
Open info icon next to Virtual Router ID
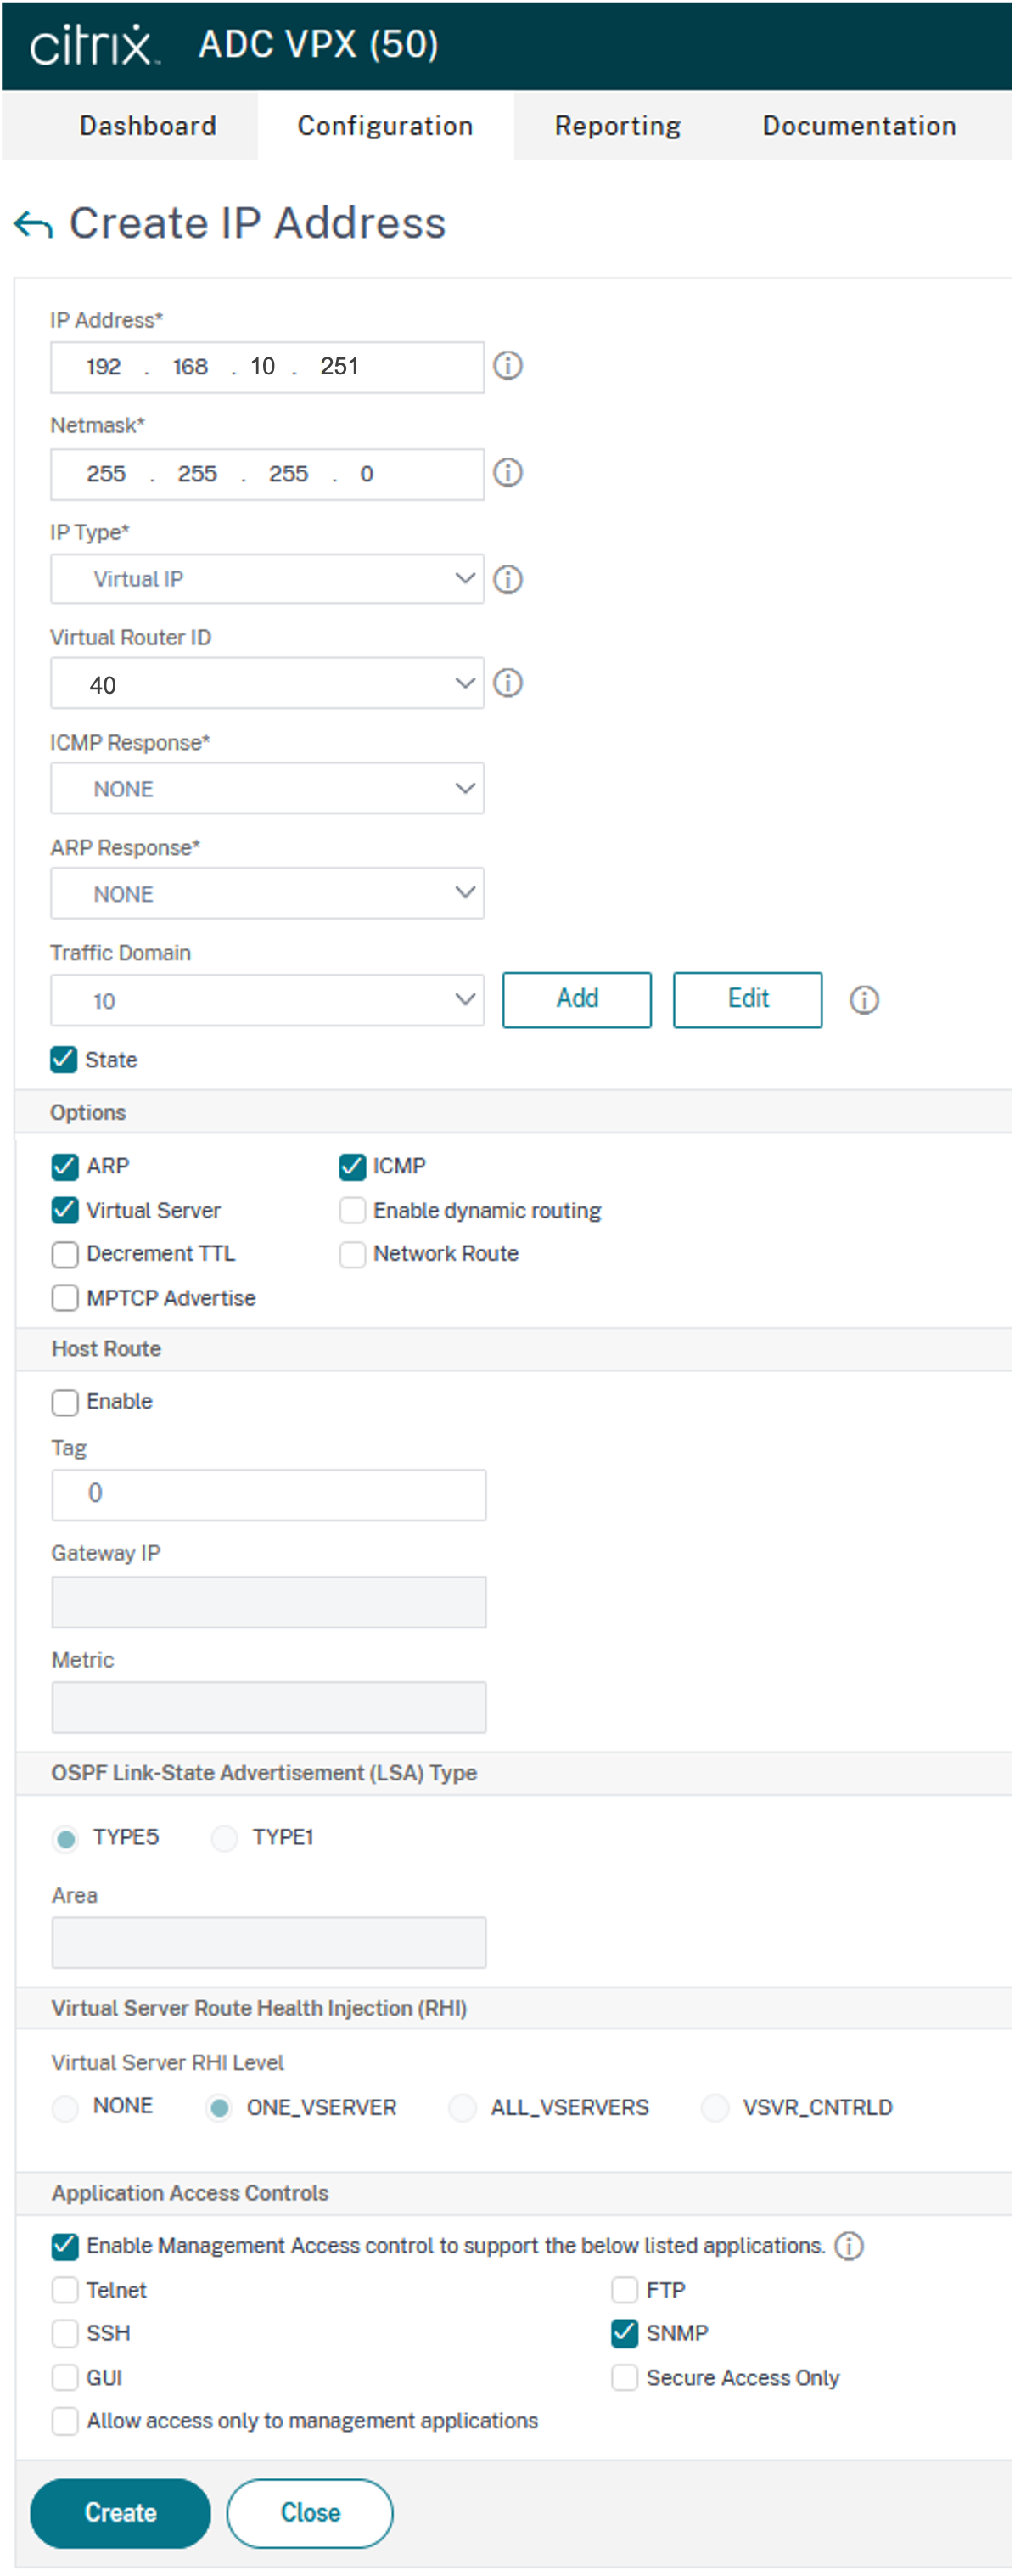[x=508, y=683]
